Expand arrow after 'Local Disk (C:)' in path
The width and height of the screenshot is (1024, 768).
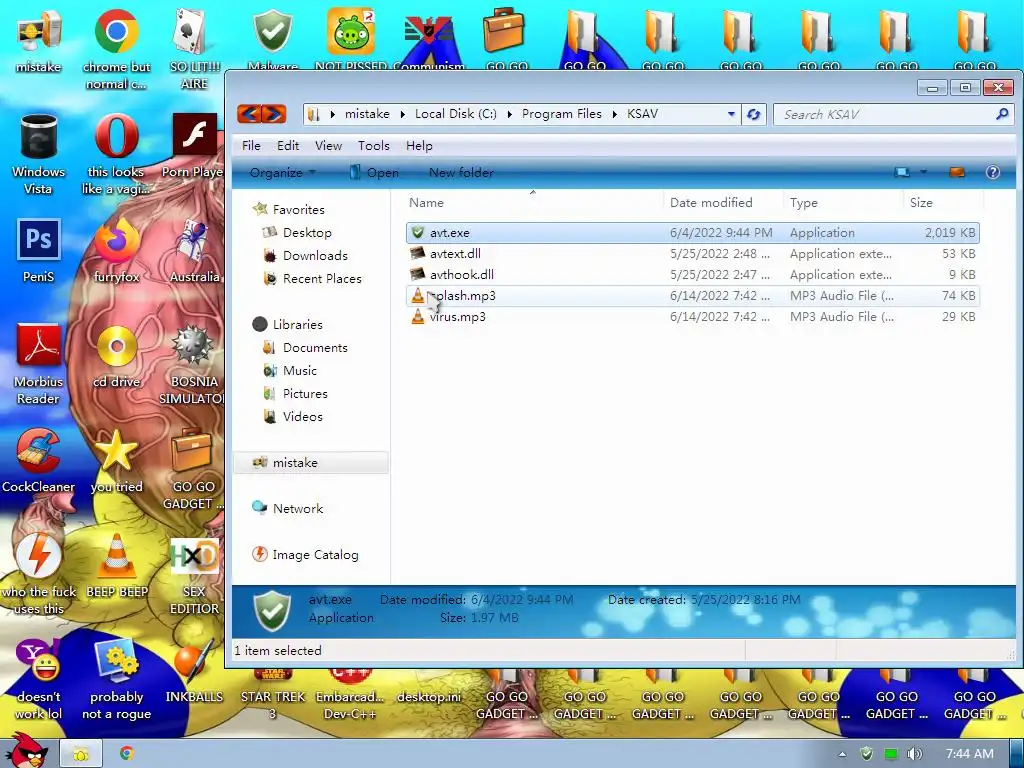click(509, 114)
